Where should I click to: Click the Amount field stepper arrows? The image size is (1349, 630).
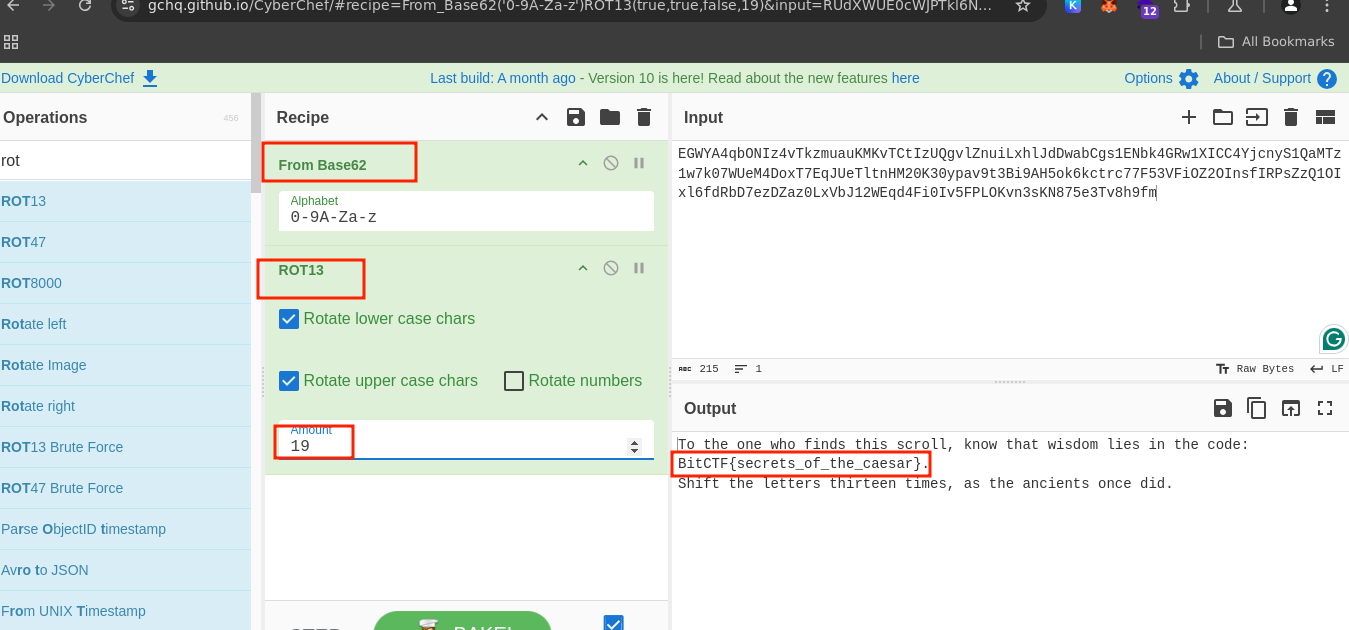634,447
